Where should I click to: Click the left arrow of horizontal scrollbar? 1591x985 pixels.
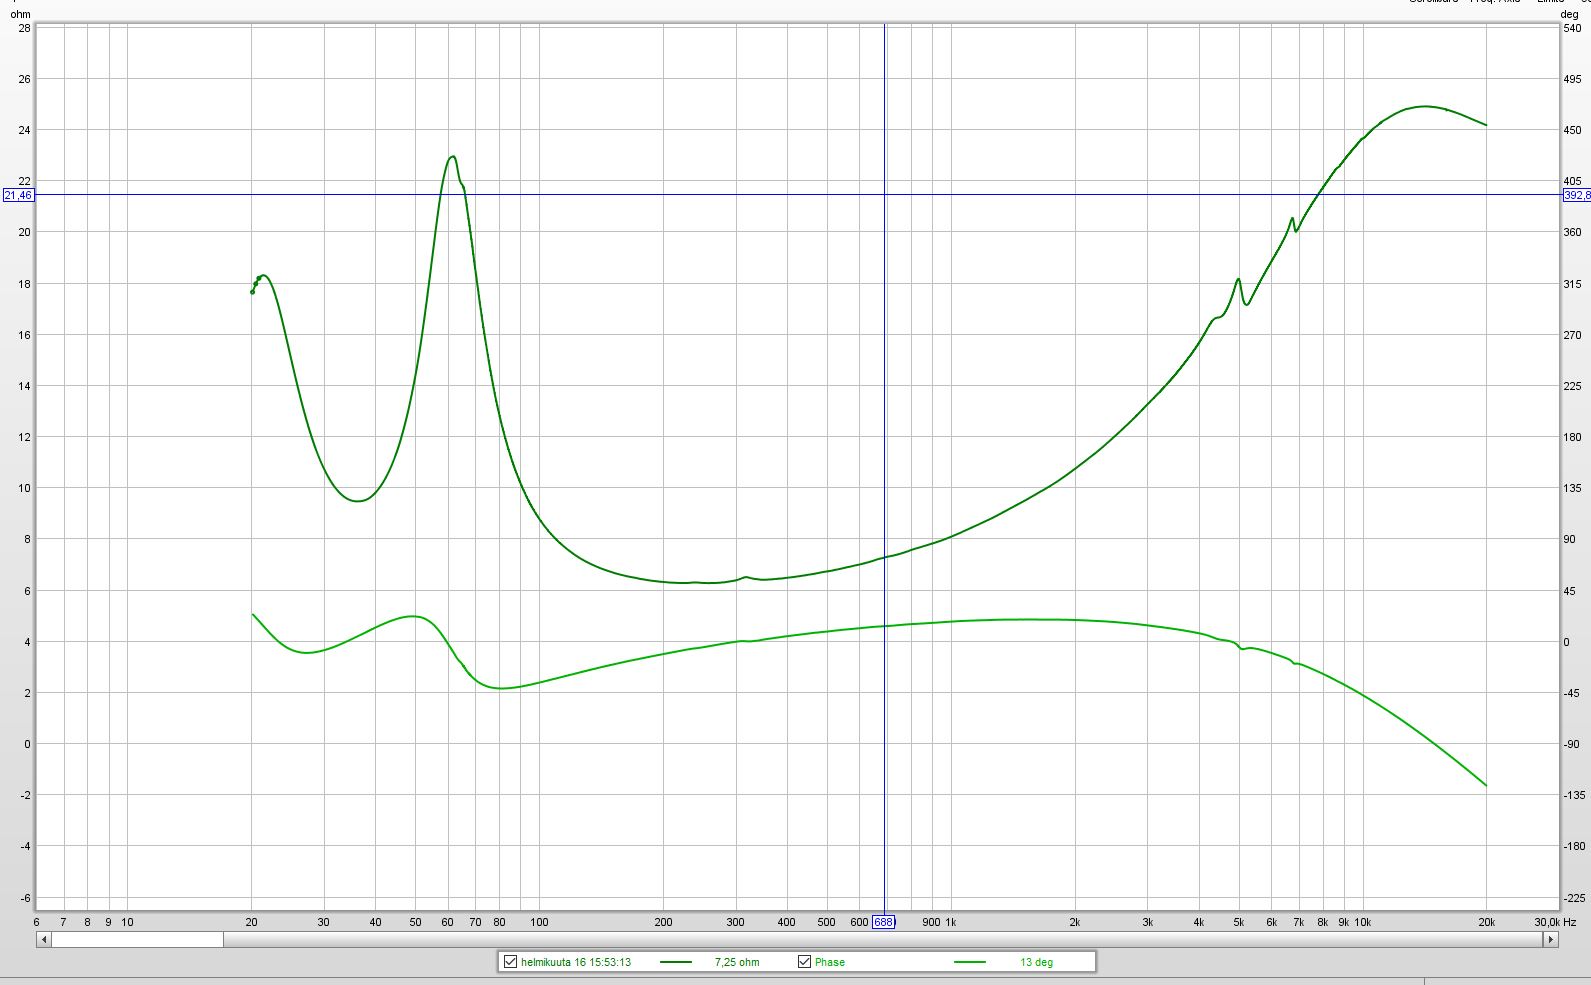[x=44, y=940]
